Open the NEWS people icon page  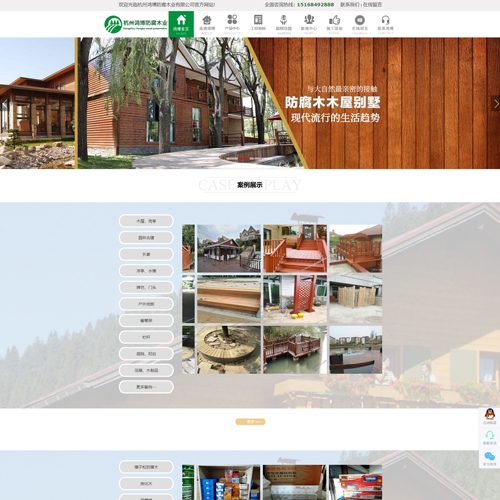click(309, 24)
